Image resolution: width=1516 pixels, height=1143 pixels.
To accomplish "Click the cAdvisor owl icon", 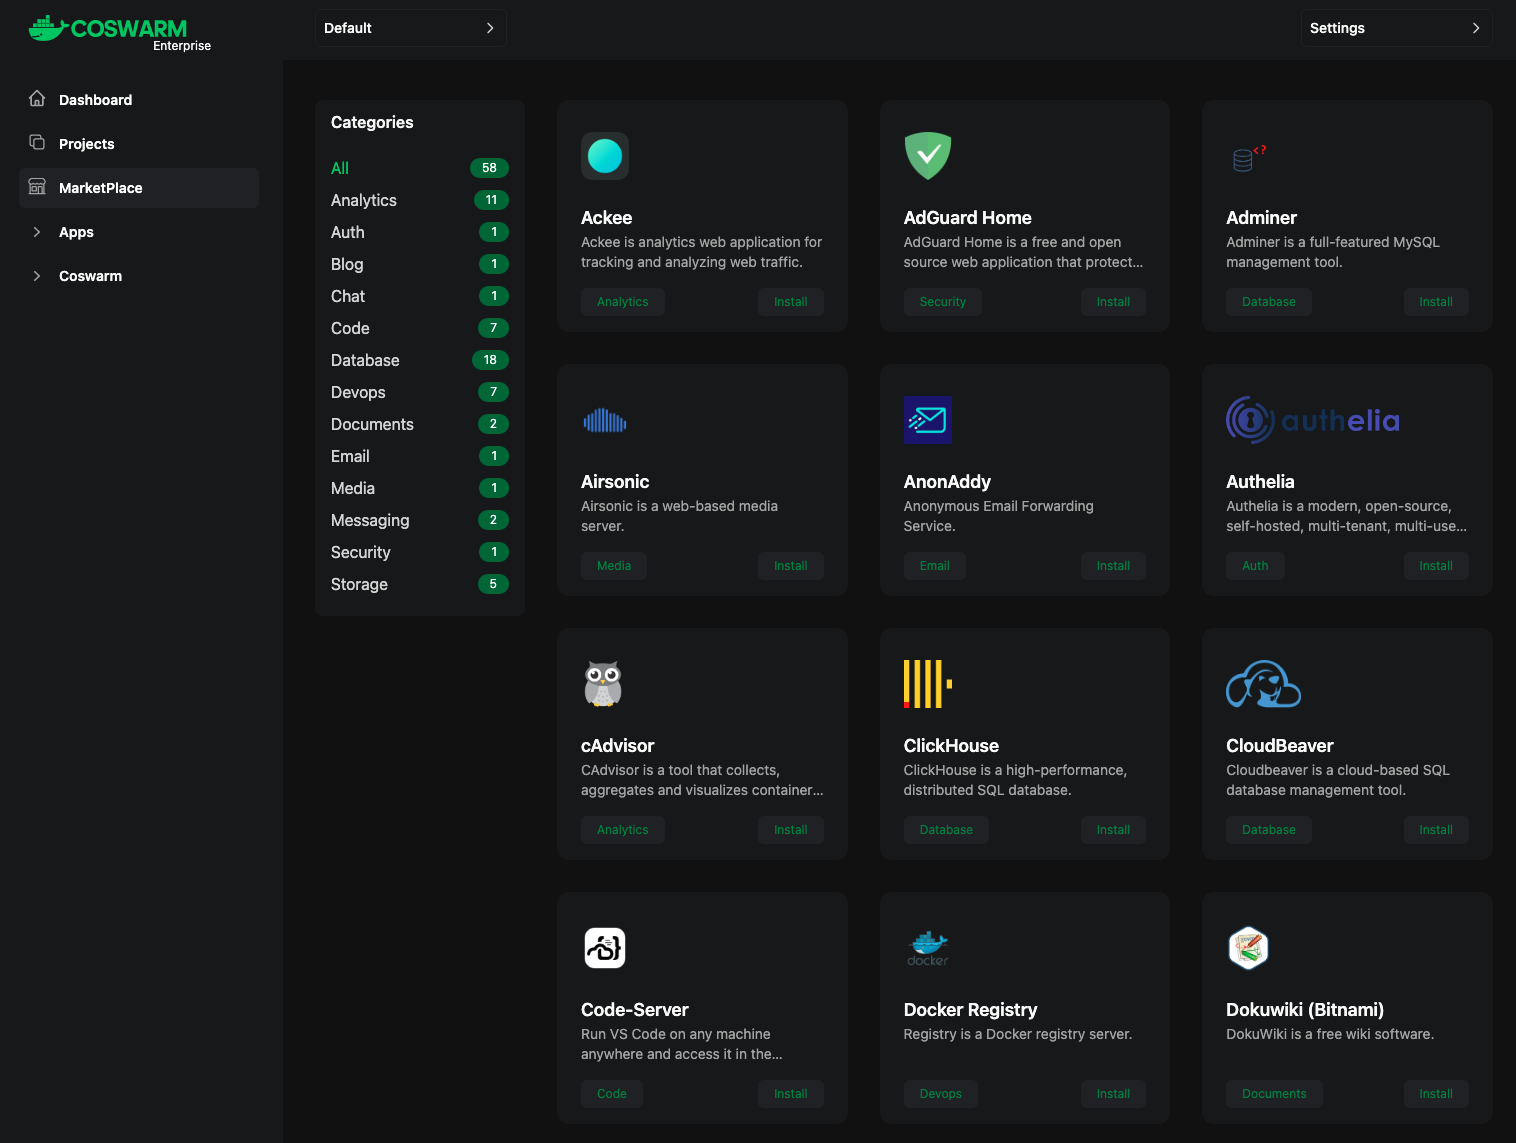I will [603, 684].
